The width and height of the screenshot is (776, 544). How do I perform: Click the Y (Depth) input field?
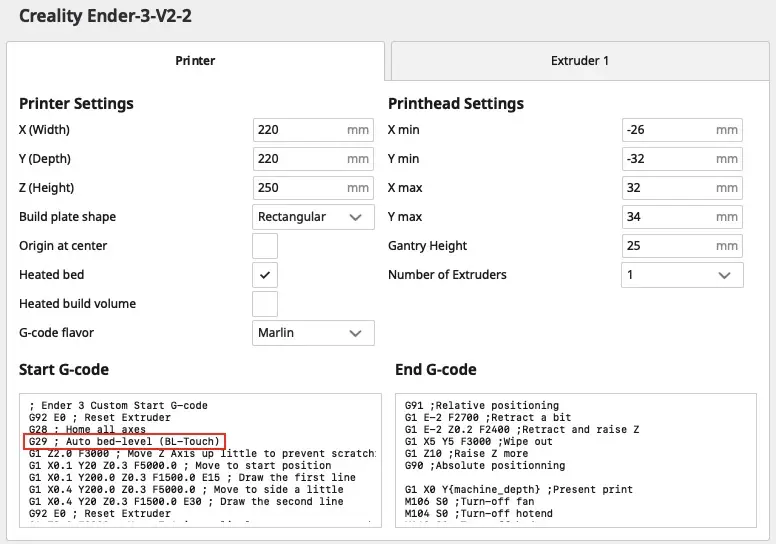point(300,159)
